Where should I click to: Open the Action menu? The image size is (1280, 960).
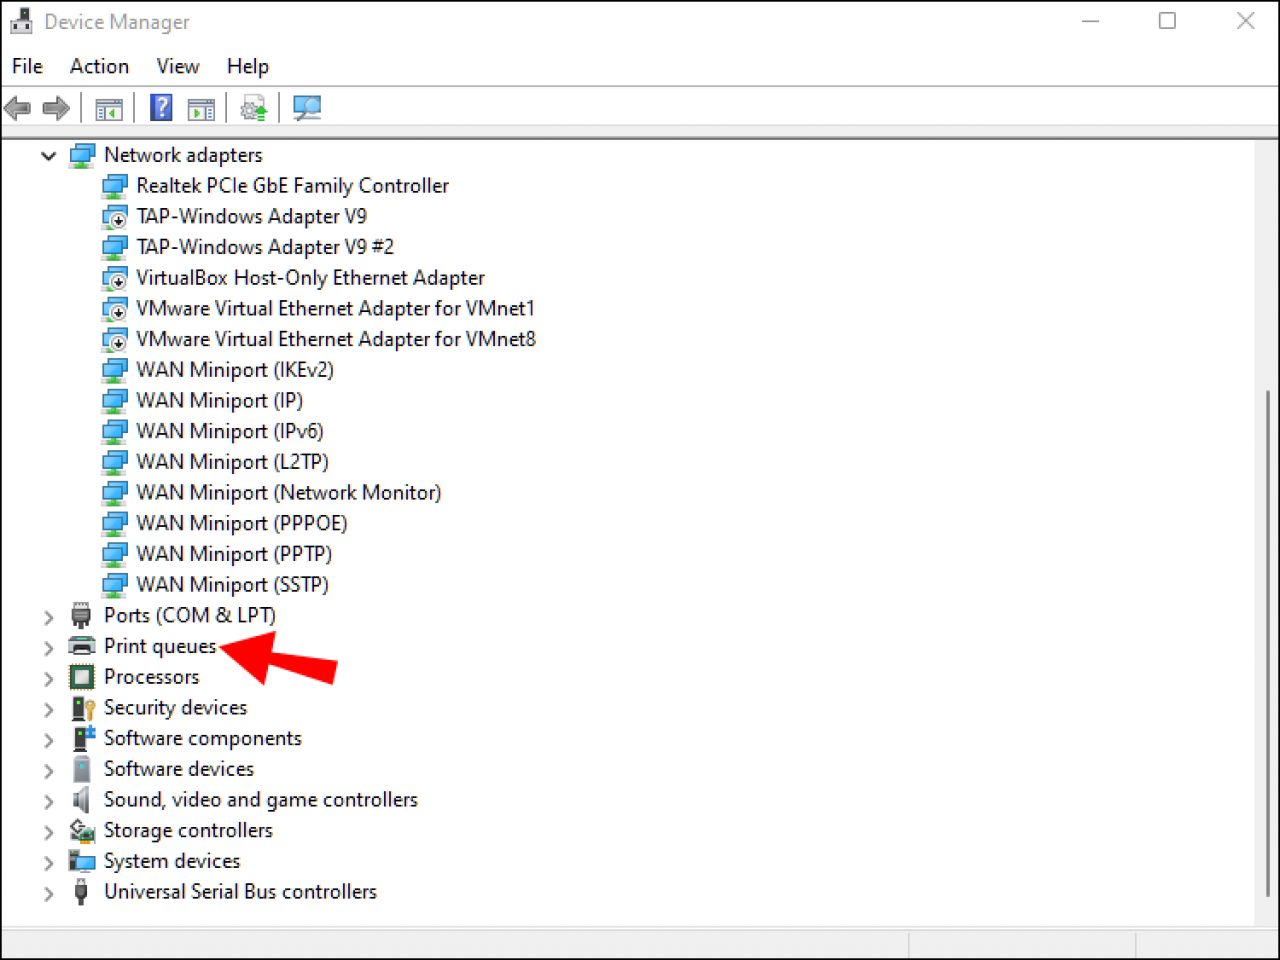(99, 66)
